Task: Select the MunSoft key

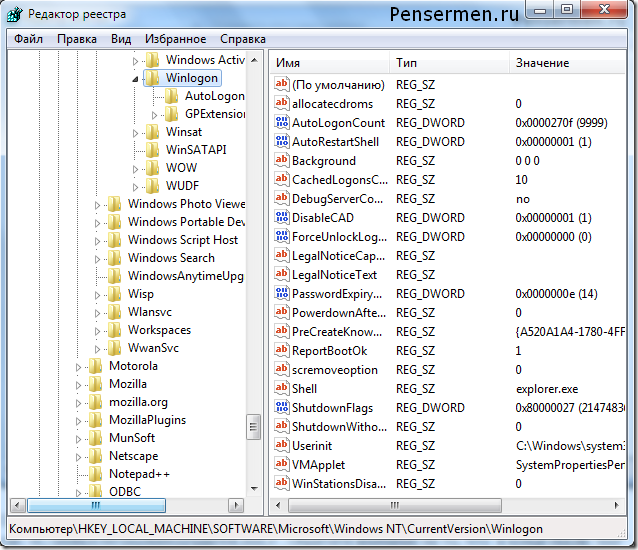Action: tap(132, 438)
